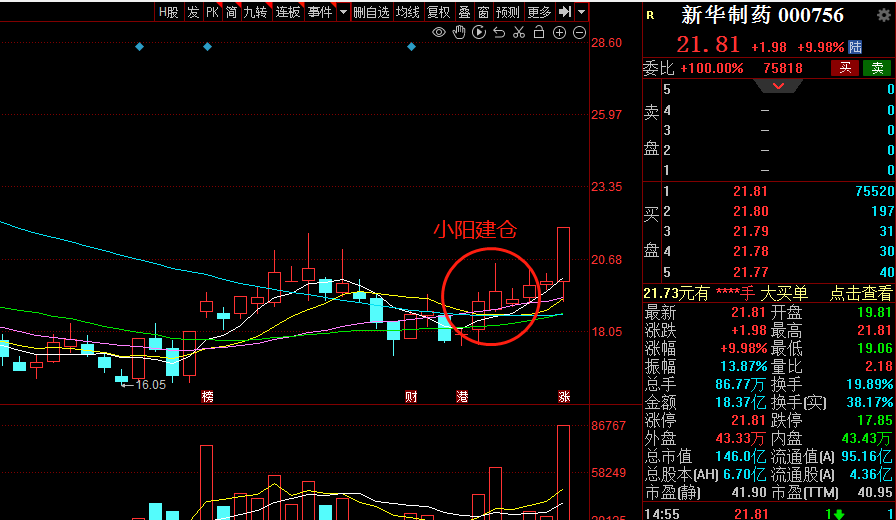Toggle the lock icon
Screen dimensions: 896x520
tap(539, 32)
